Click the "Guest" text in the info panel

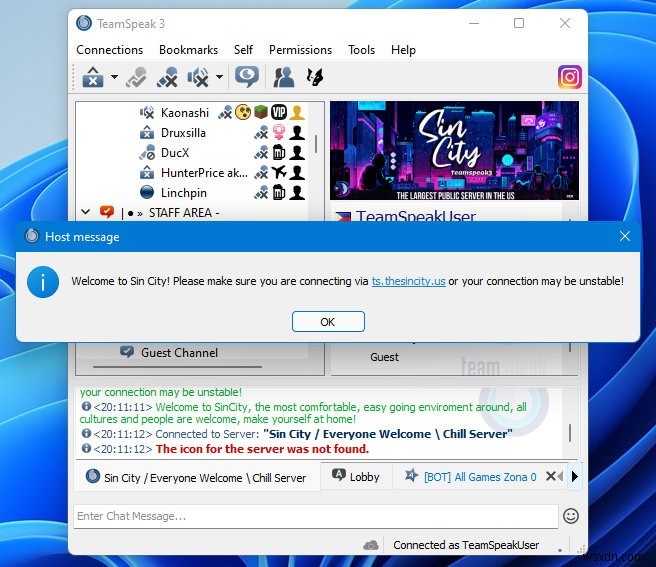point(384,357)
